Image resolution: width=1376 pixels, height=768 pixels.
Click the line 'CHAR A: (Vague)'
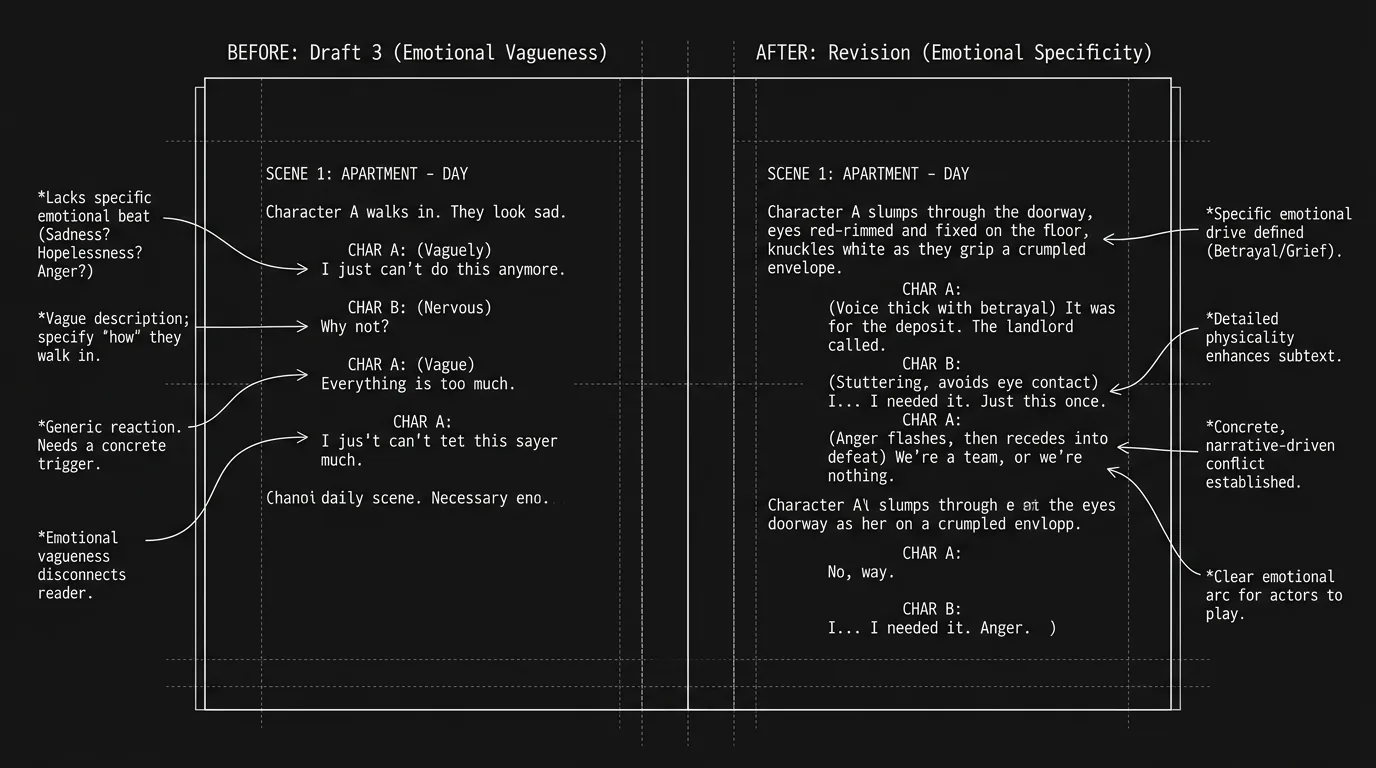[x=411, y=364]
